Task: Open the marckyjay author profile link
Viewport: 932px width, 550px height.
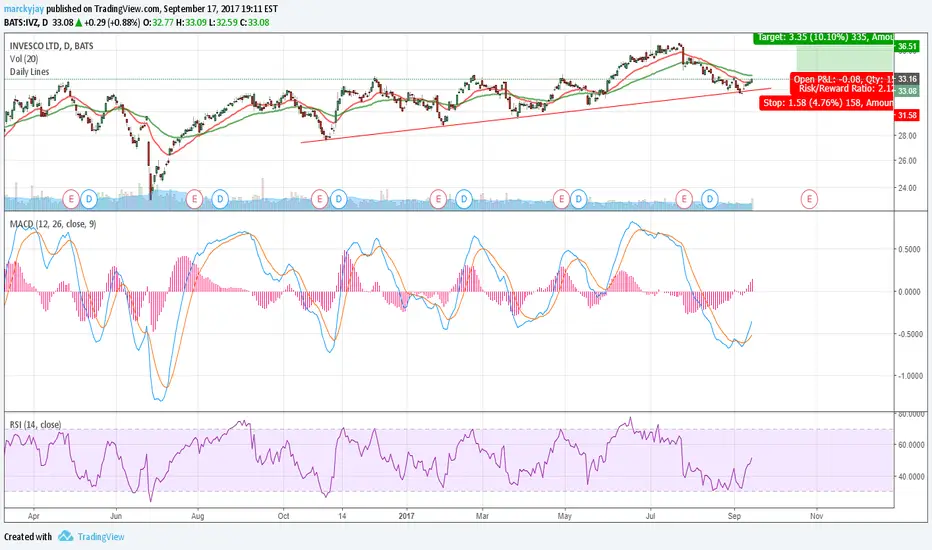Action: click(24, 10)
